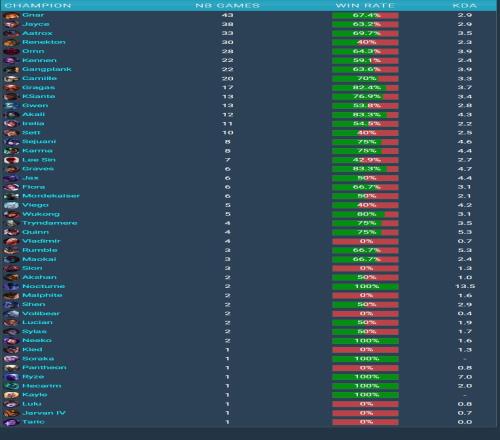Click Vladimir 0% win rate bar
The width and height of the screenshot is (500, 440).
[365, 241]
